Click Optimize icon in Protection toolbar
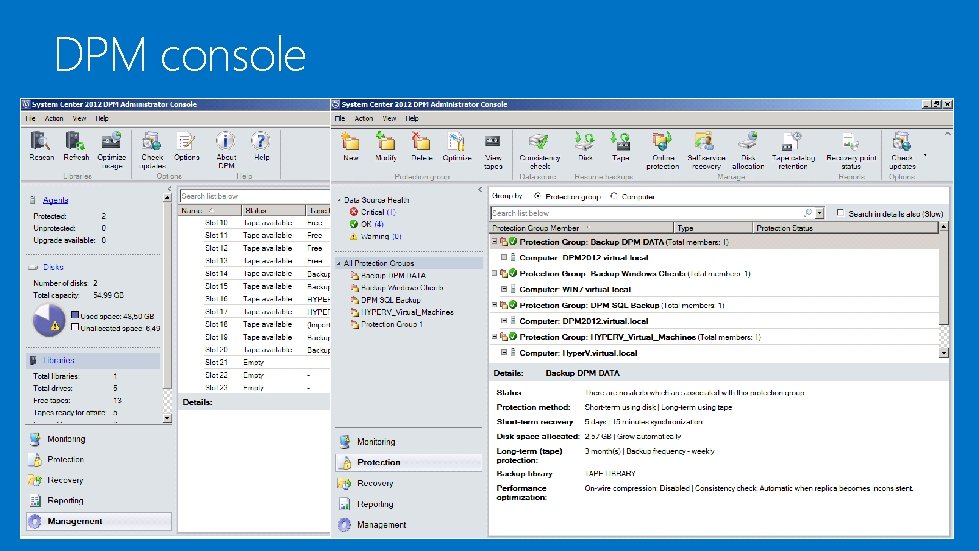 (456, 142)
